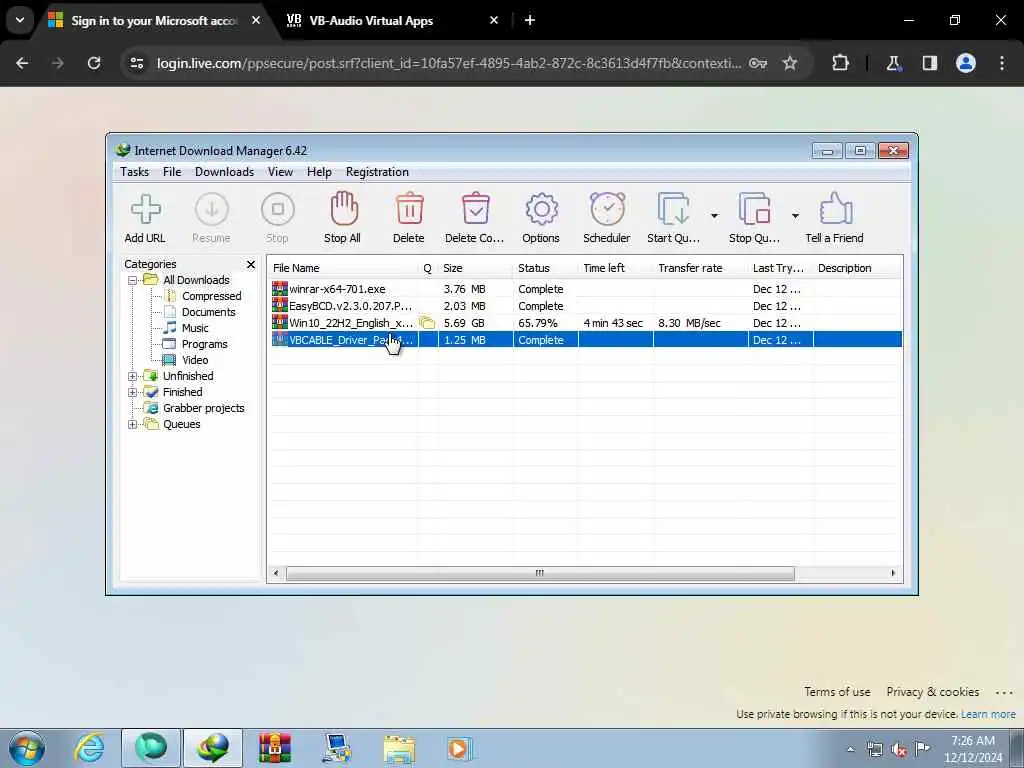This screenshot has width=1024, height=768.
Task: Sort by Status column header
Action: (x=545, y=268)
